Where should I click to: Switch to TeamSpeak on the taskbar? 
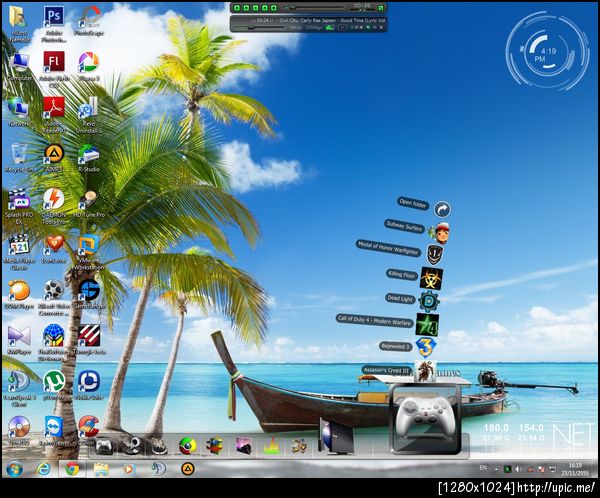click(158, 469)
